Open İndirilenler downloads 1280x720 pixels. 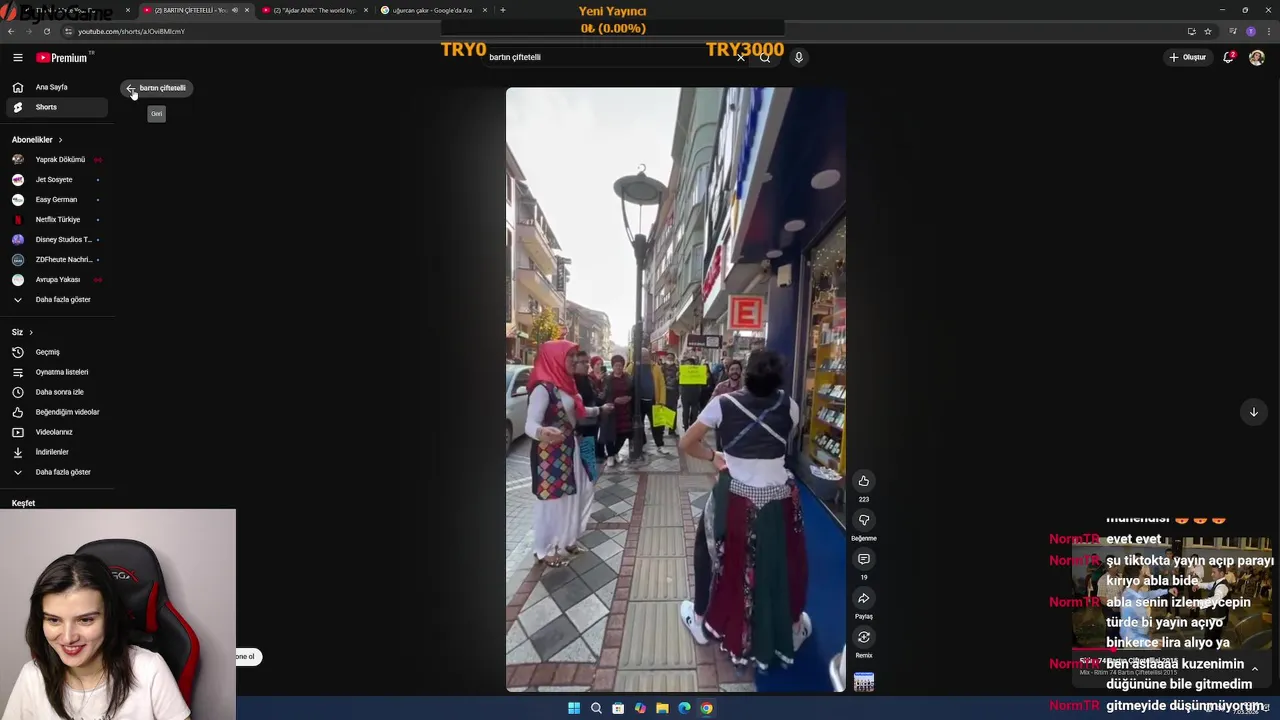coord(56,452)
